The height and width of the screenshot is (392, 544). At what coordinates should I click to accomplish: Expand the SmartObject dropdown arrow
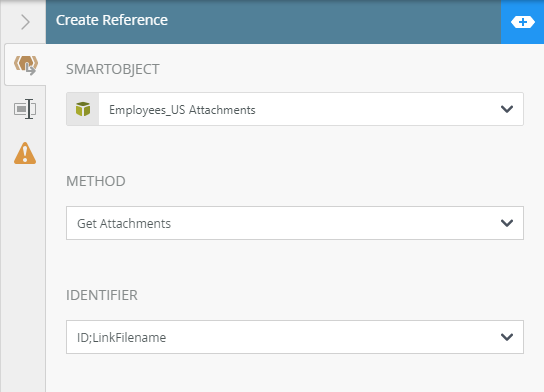tap(507, 109)
